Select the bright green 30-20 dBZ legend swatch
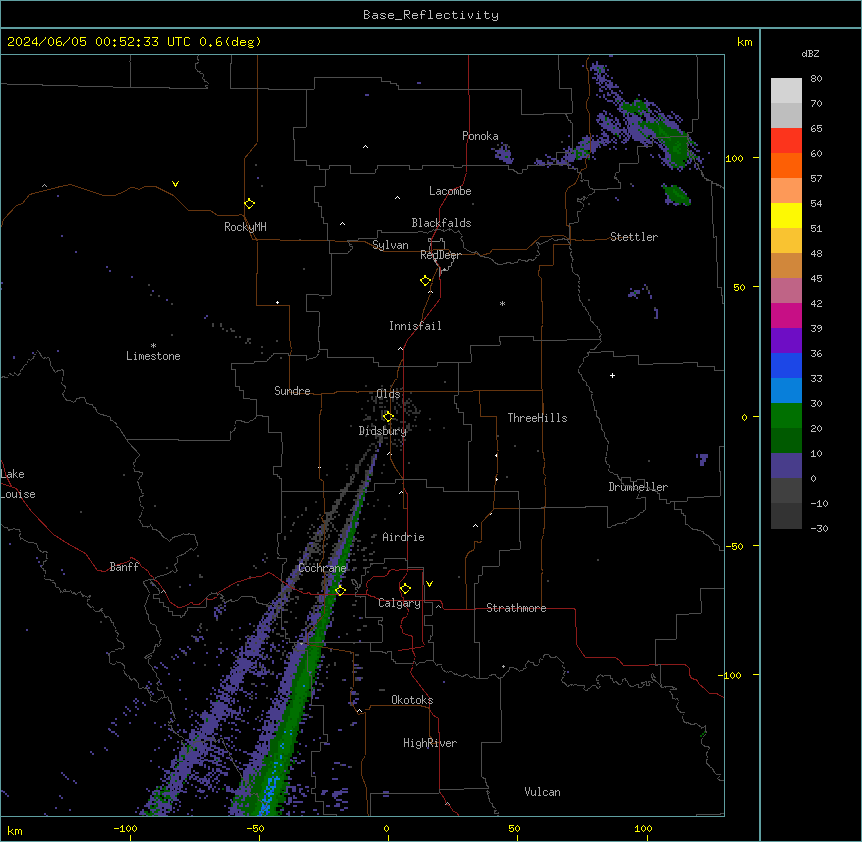This screenshot has width=862, height=842. [x=786, y=416]
